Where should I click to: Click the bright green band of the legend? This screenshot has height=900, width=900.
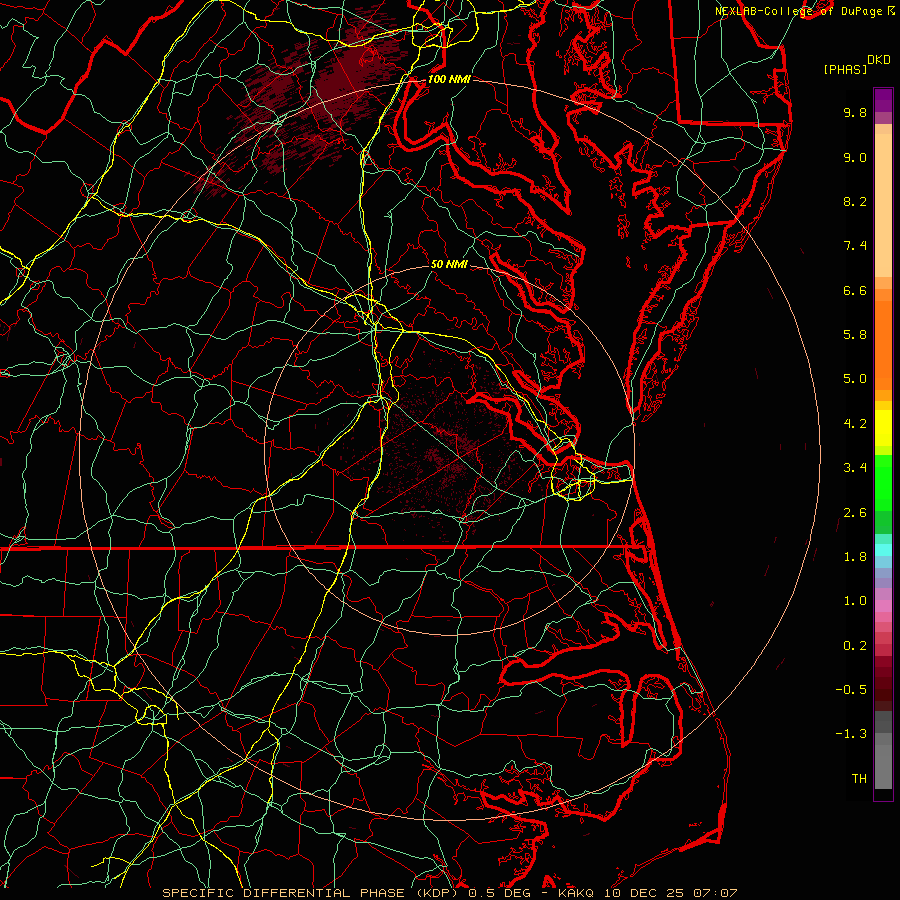[x=883, y=482]
